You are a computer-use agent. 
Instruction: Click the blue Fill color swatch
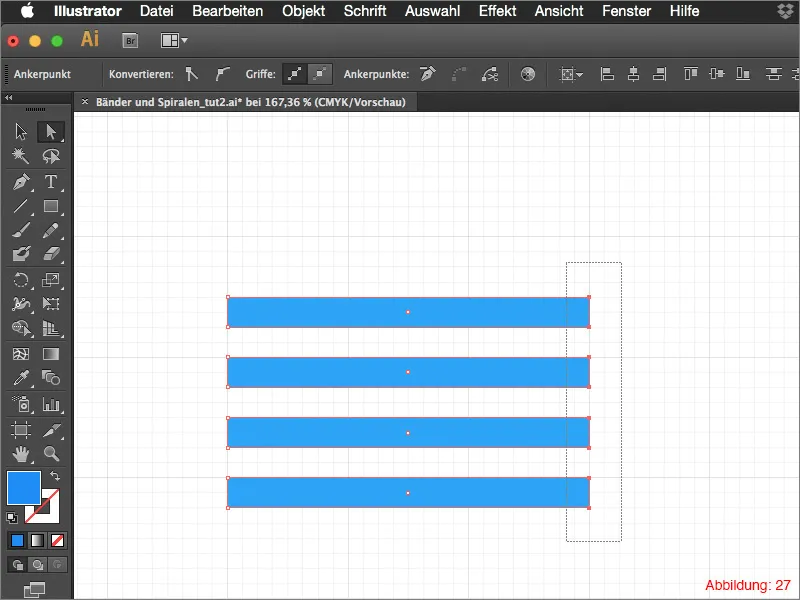point(23,488)
